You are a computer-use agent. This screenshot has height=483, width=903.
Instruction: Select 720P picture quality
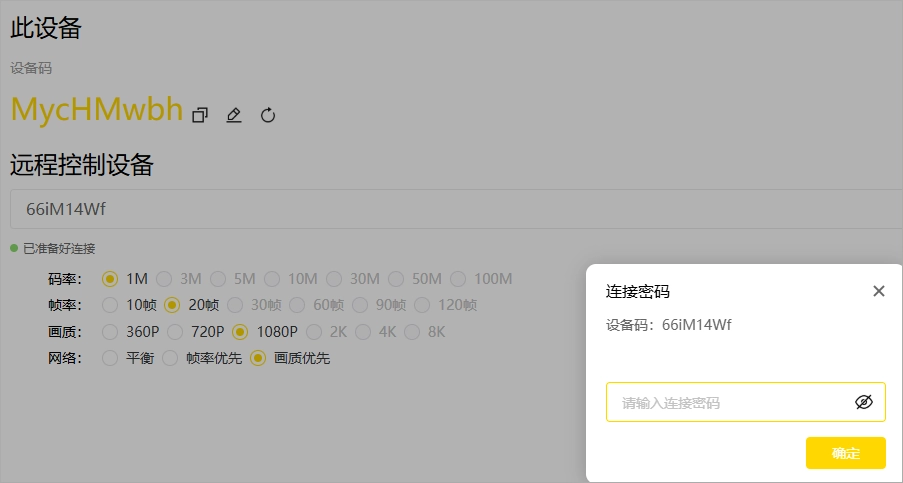pos(175,331)
